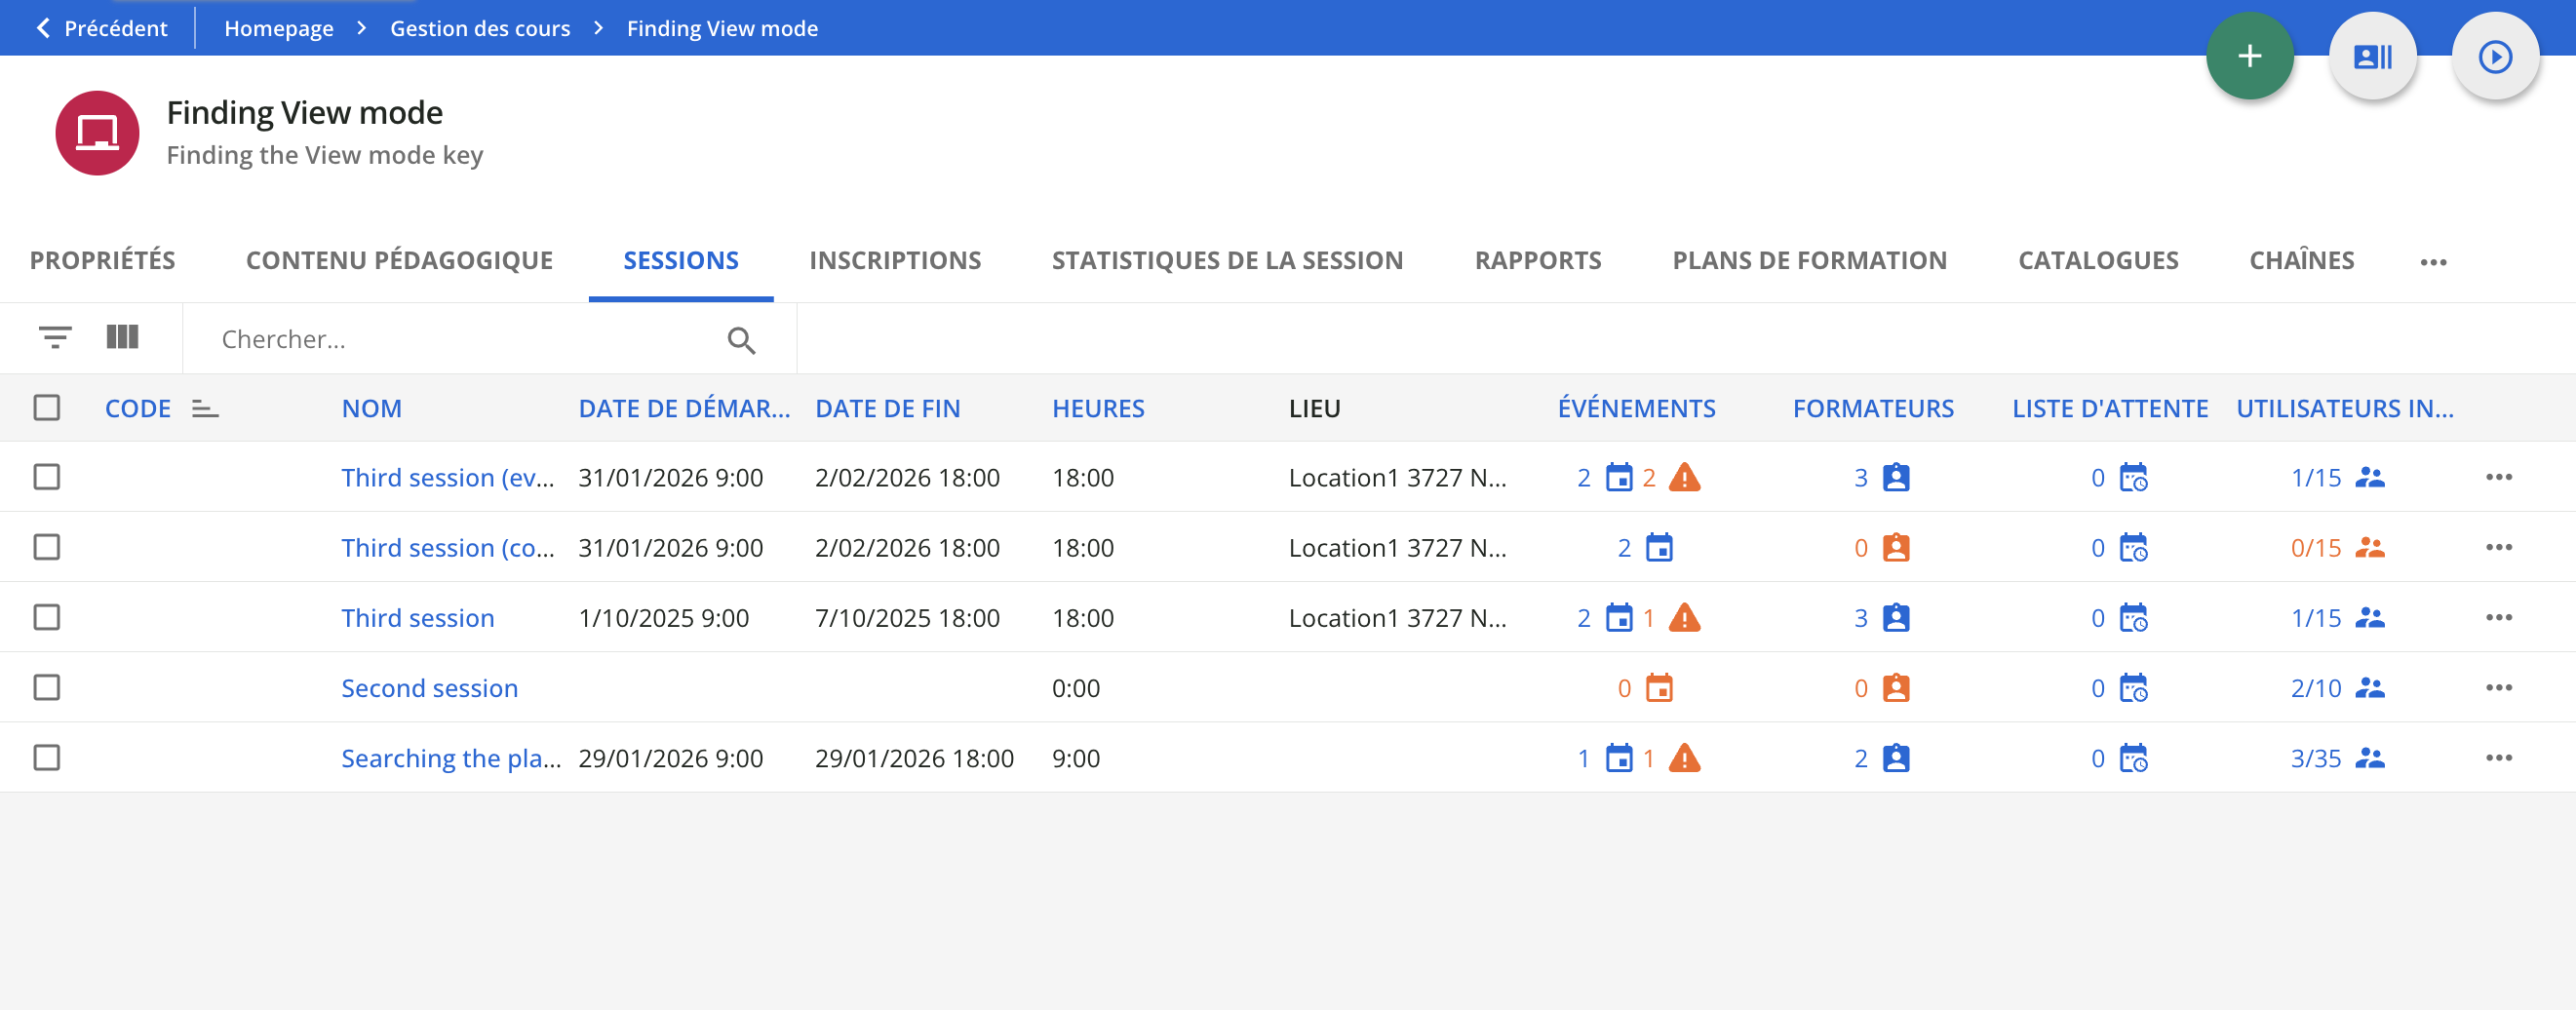Screen dimensions: 2576x1010
Task: Check the Second session row checkbox
Action: point(47,688)
